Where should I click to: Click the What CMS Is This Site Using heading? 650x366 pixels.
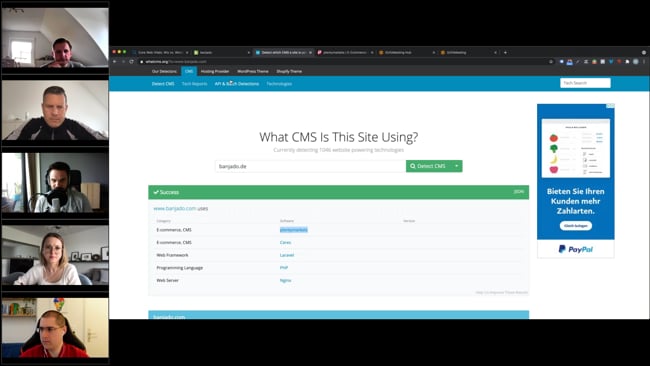point(338,137)
